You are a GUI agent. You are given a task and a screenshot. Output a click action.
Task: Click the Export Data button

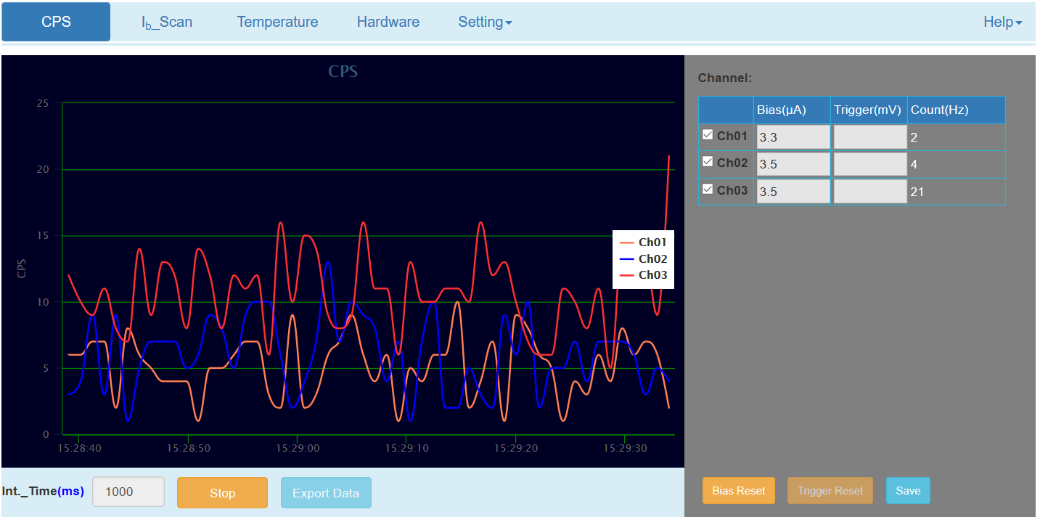[x=326, y=493]
